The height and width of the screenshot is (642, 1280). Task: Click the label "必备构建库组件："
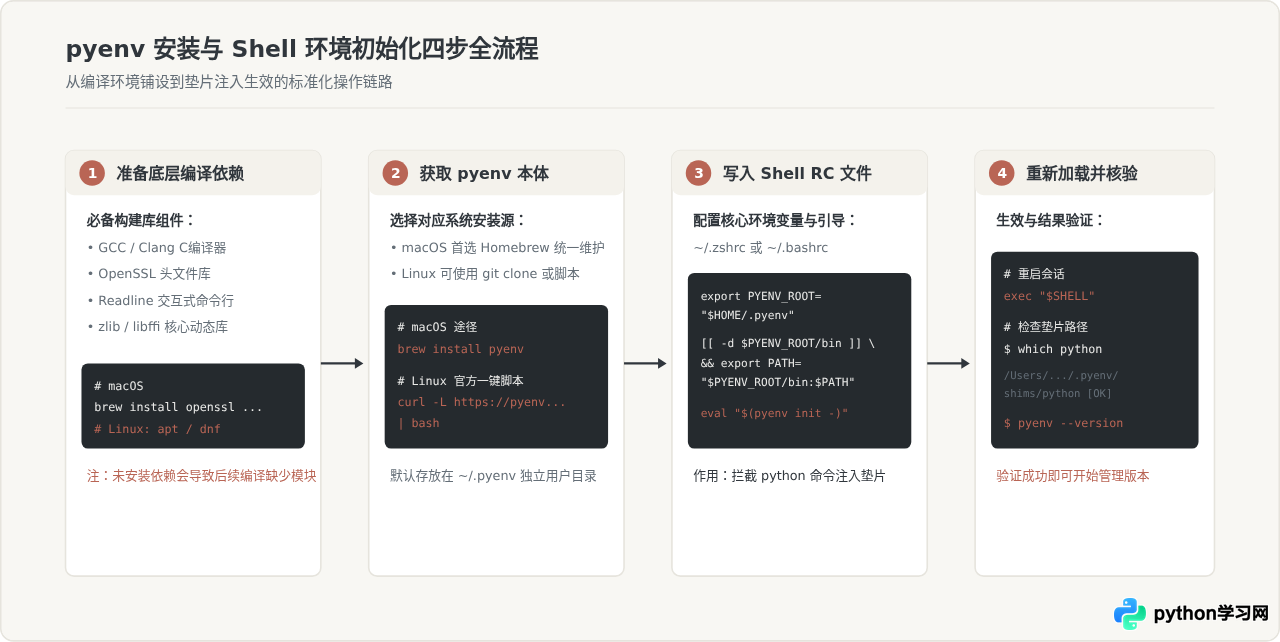[142, 220]
